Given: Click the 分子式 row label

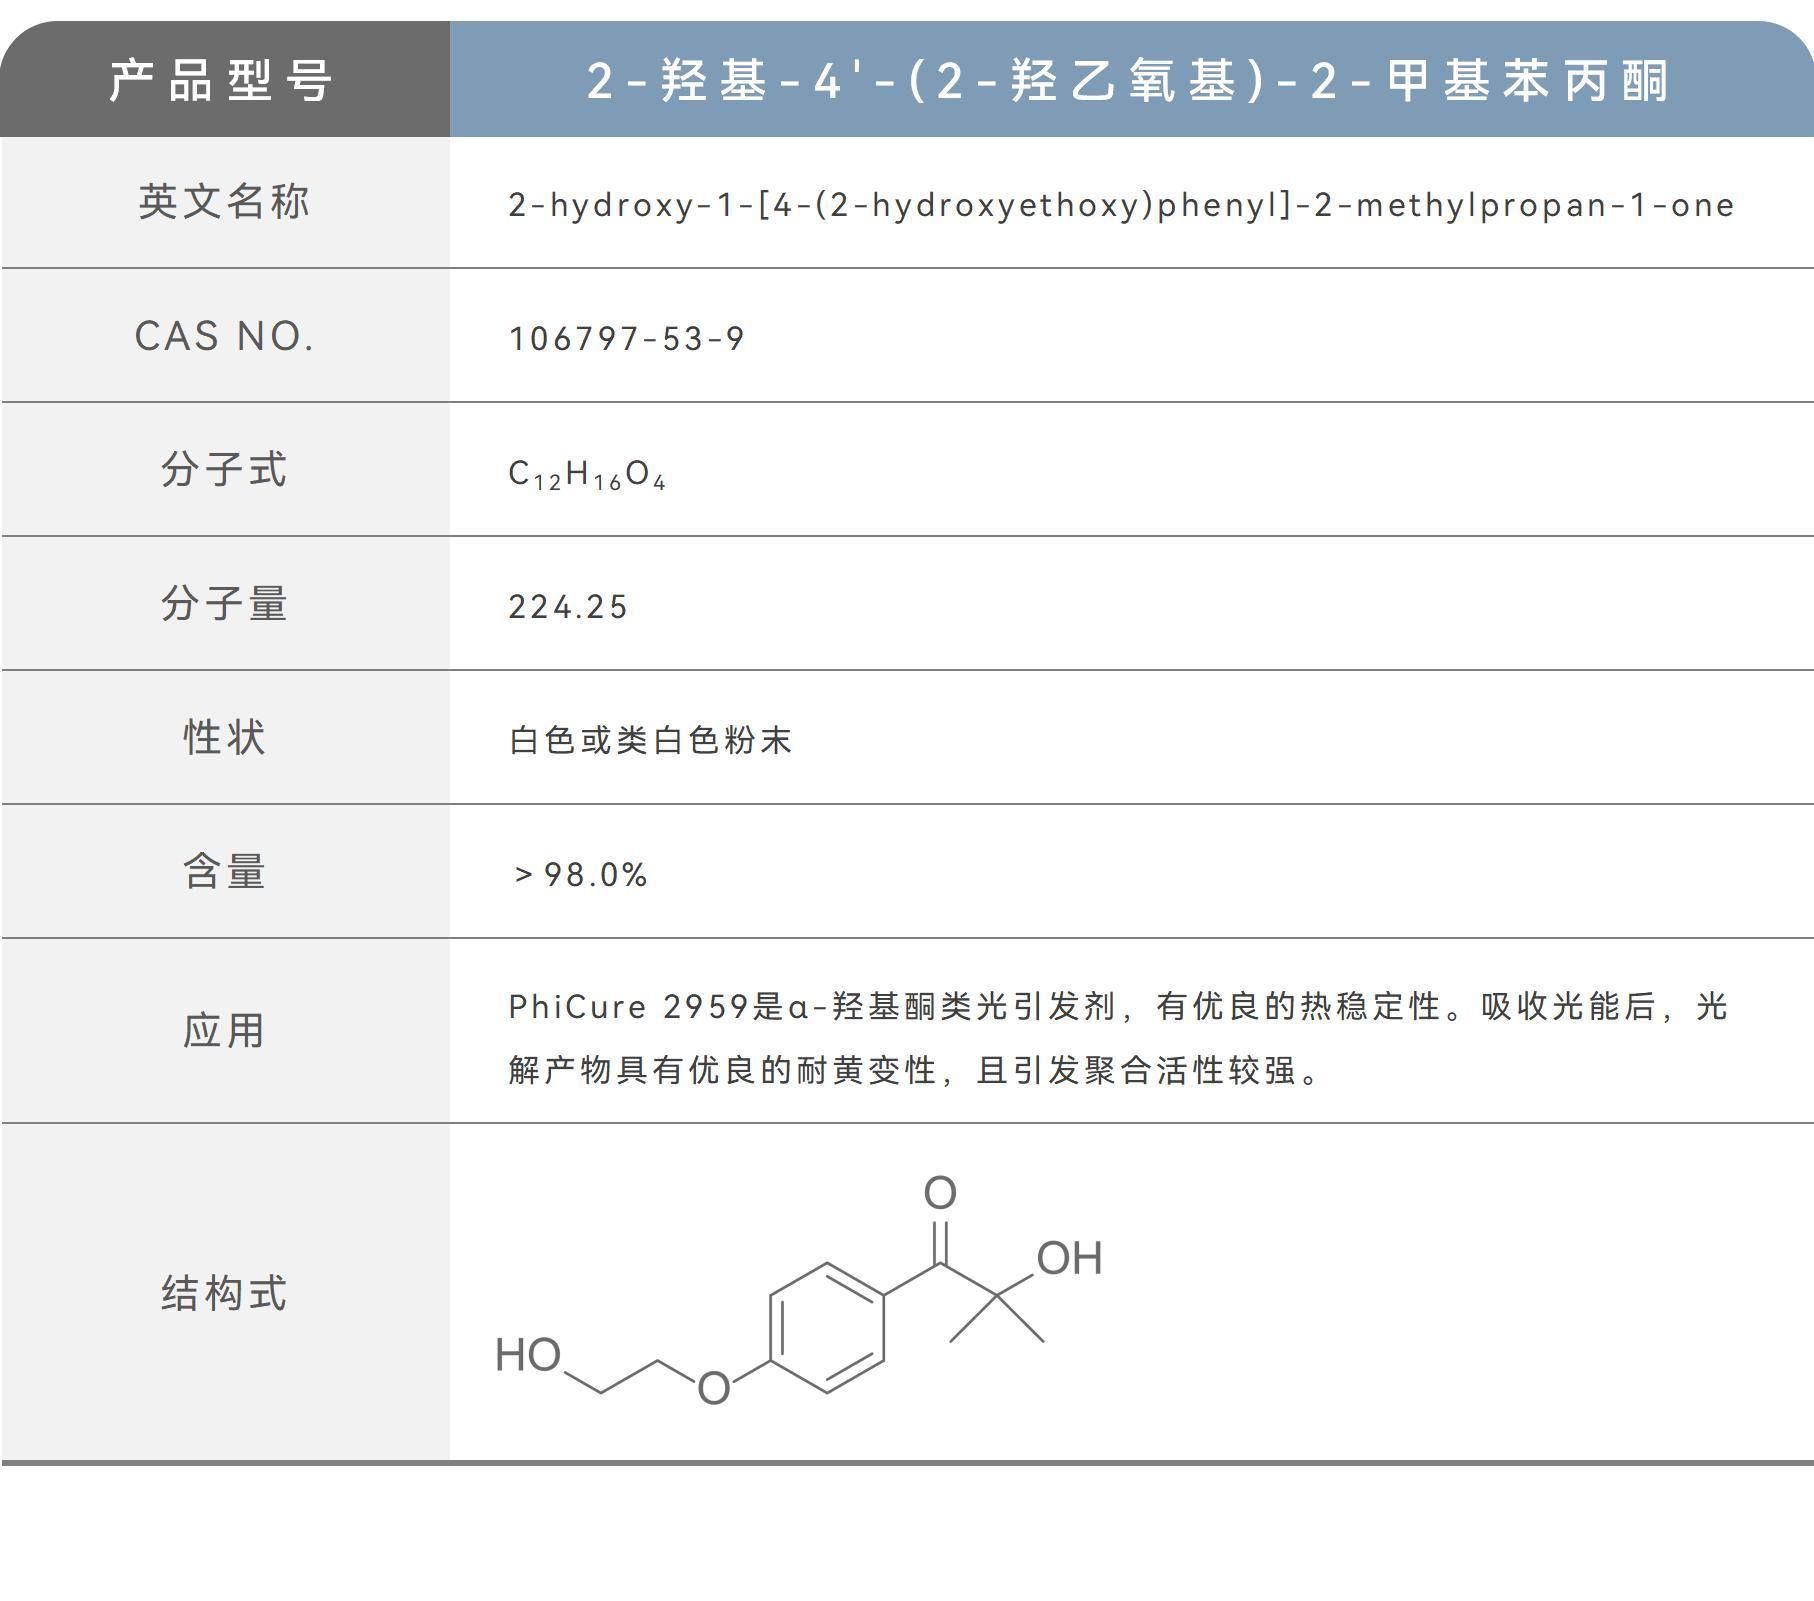Looking at the screenshot, I should click(x=225, y=470).
